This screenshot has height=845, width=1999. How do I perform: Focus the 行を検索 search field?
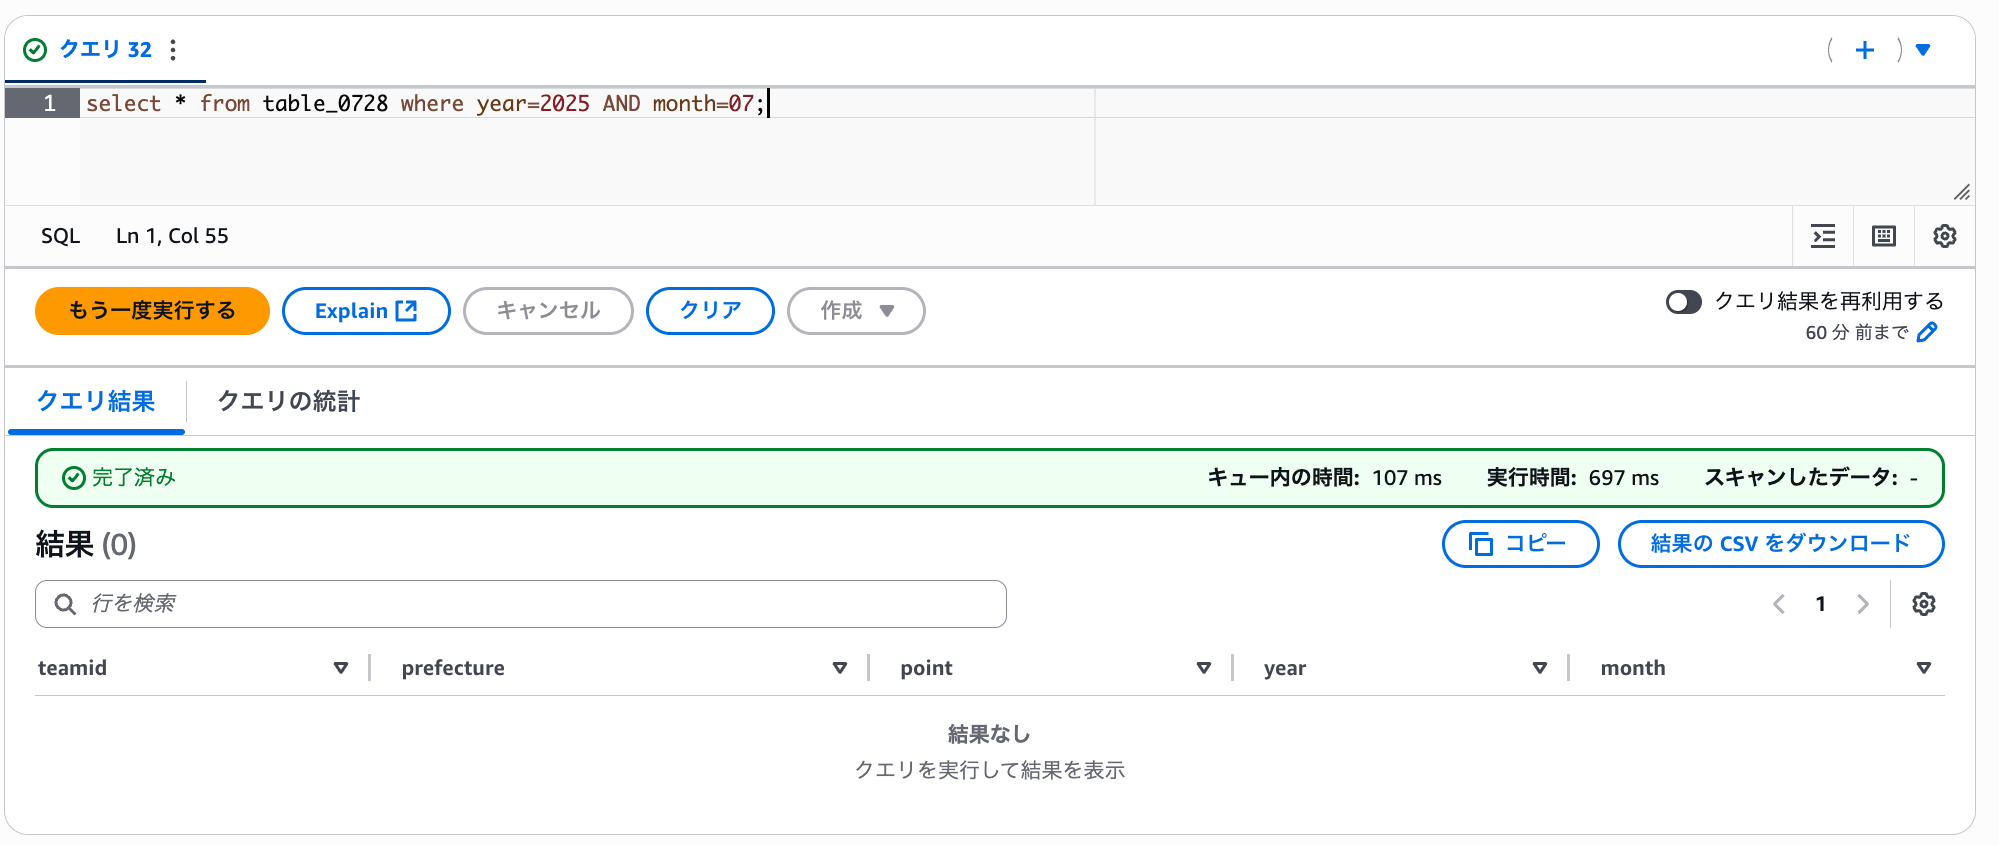(521, 604)
